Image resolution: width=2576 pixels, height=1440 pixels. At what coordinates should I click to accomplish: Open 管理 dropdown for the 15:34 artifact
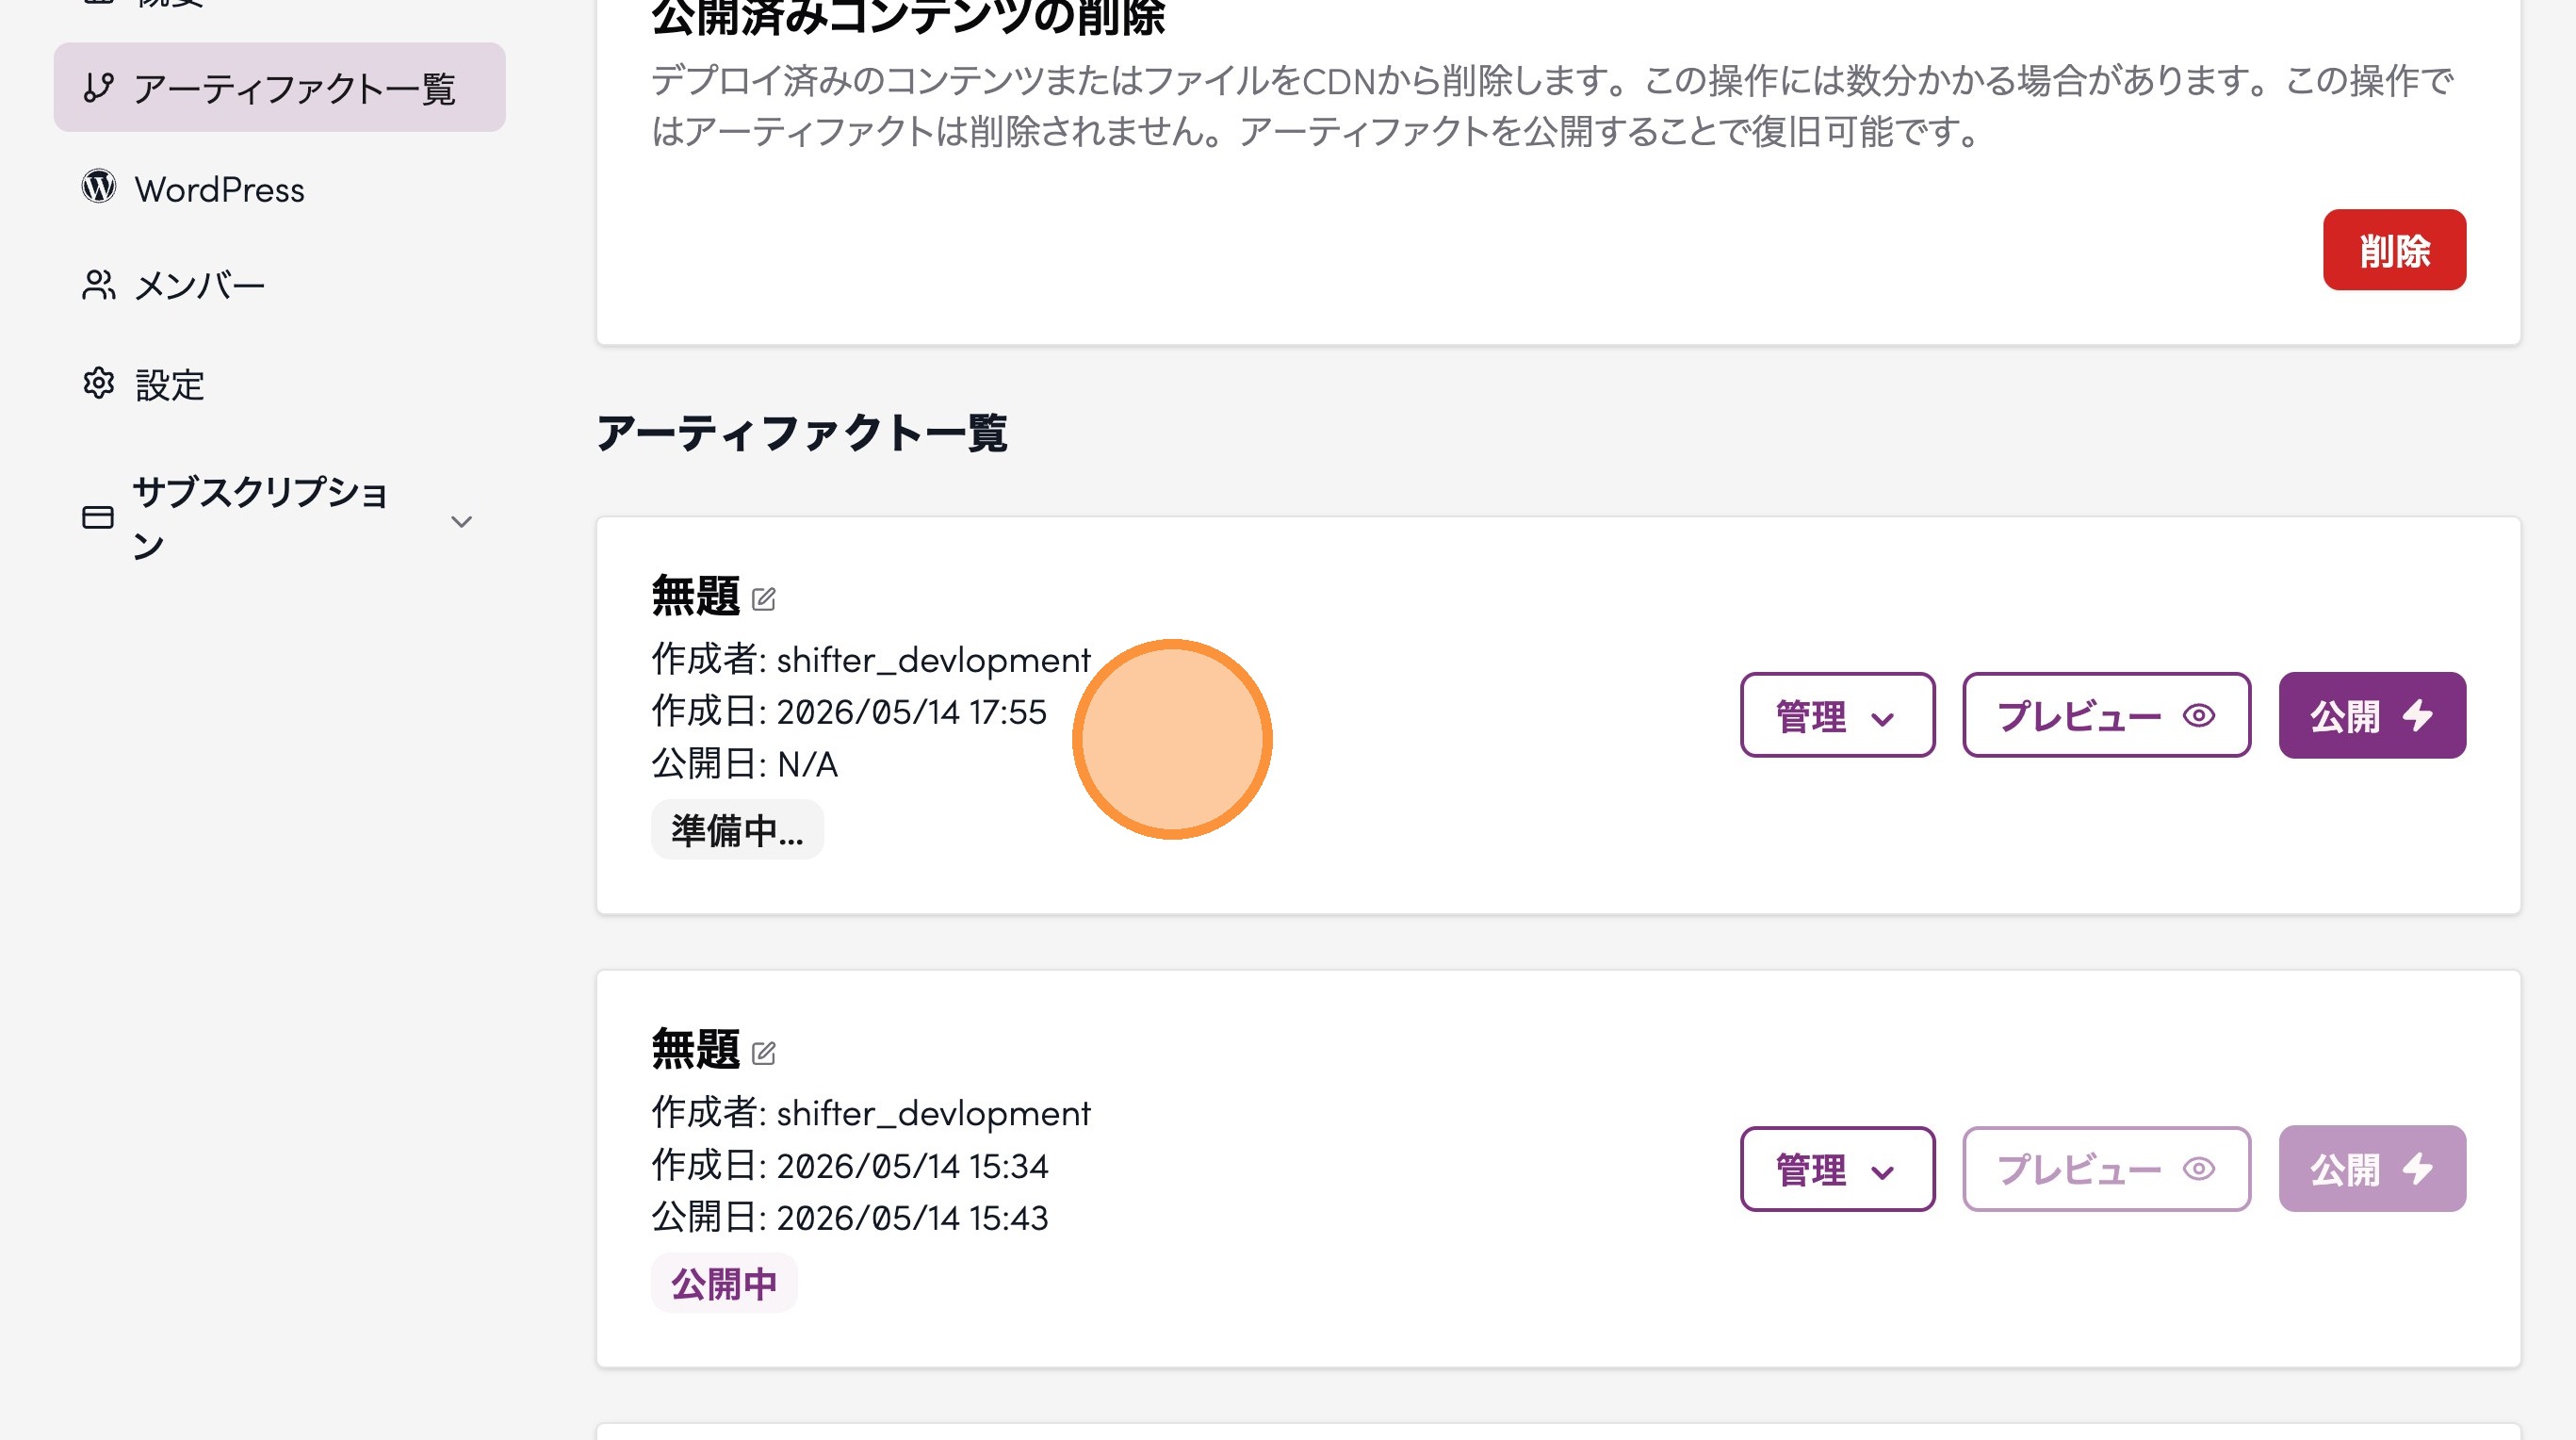pyautogui.click(x=1837, y=1168)
